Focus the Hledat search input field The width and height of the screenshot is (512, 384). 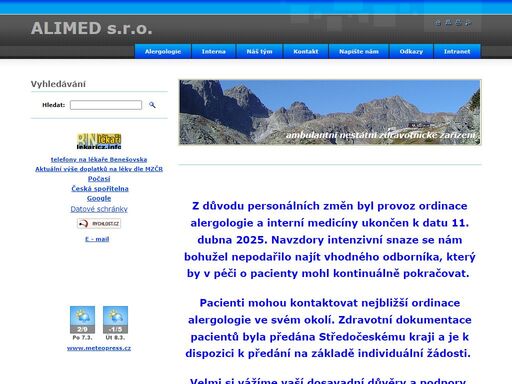[x=106, y=105]
